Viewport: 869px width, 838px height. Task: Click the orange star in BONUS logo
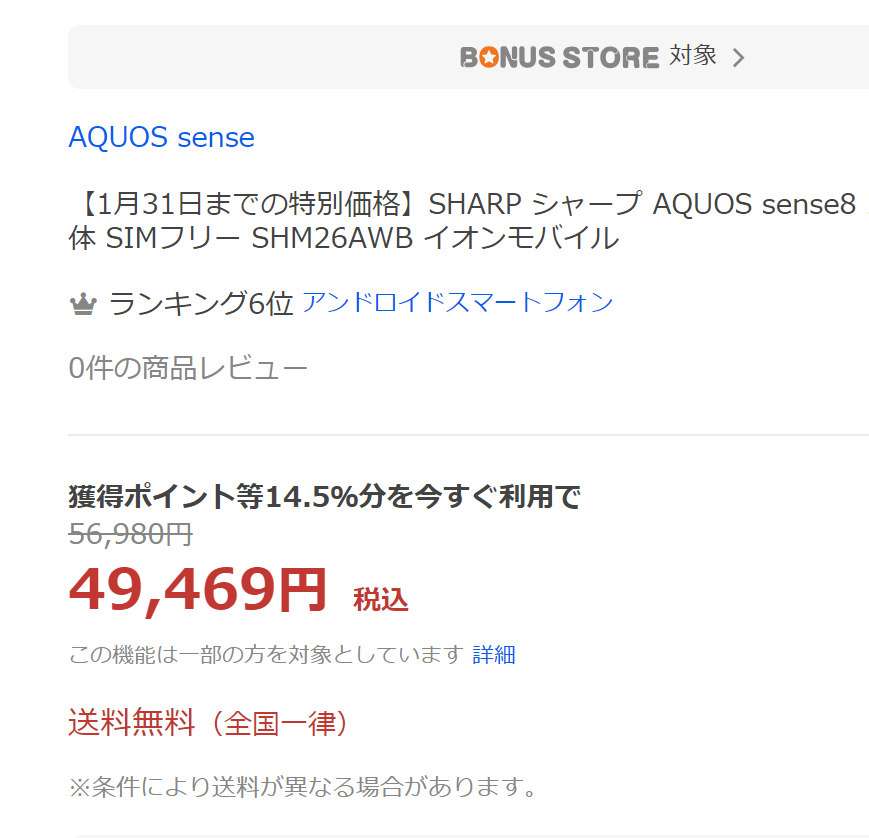pyautogui.click(x=488, y=58)
